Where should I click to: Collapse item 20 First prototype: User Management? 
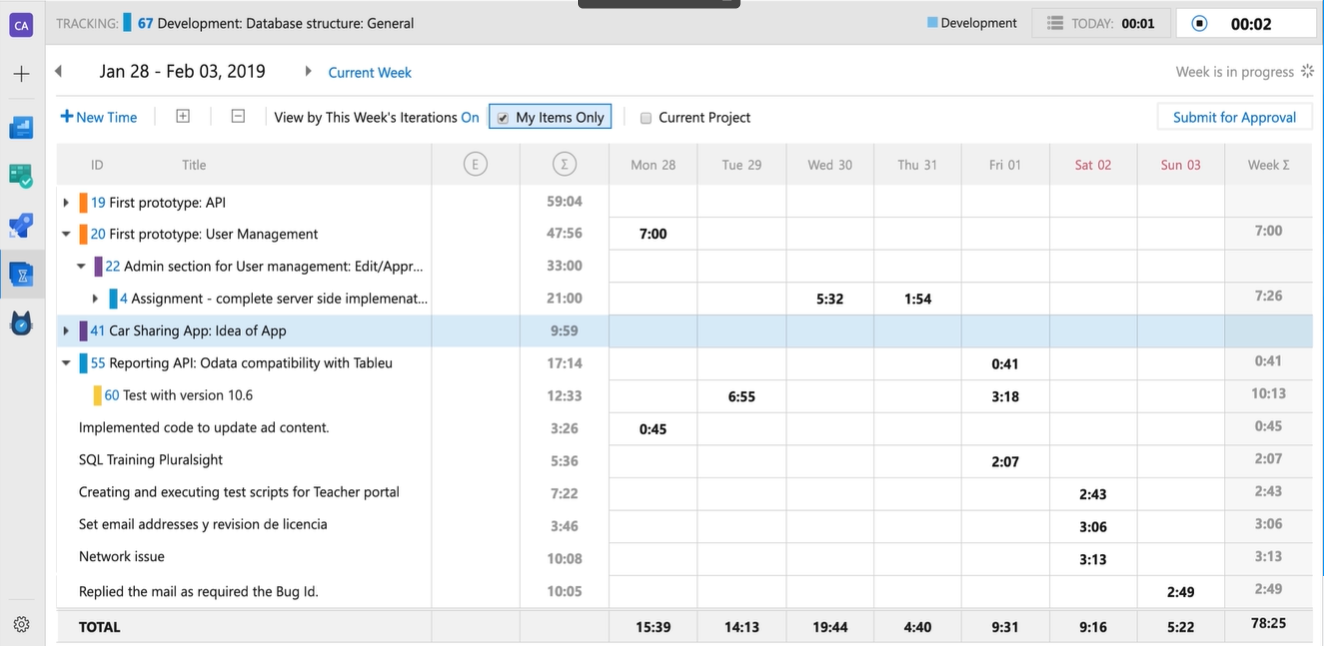(66, 234)
